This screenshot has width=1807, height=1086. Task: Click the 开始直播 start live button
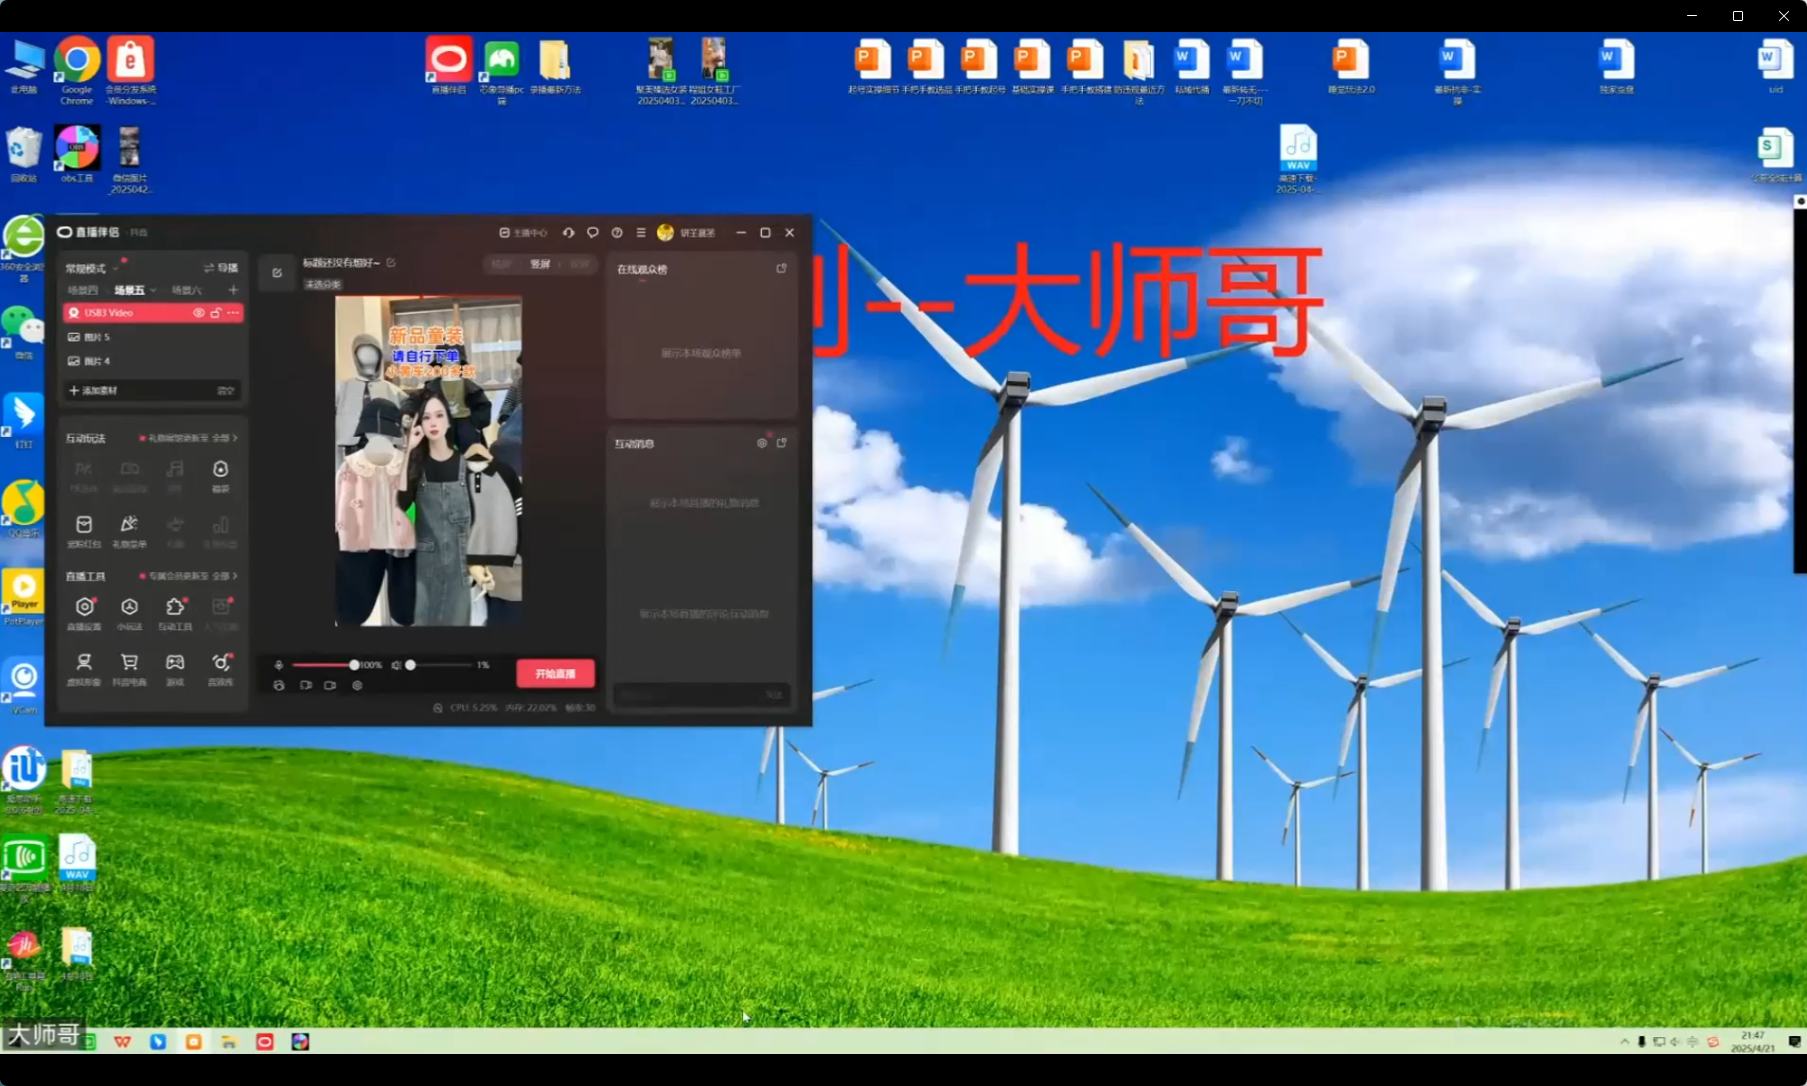555,673
